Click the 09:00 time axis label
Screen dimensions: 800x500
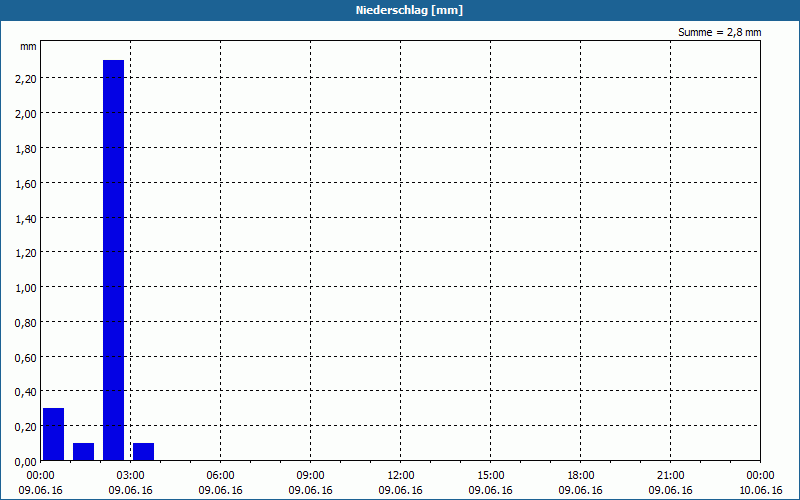coord(310,476)
